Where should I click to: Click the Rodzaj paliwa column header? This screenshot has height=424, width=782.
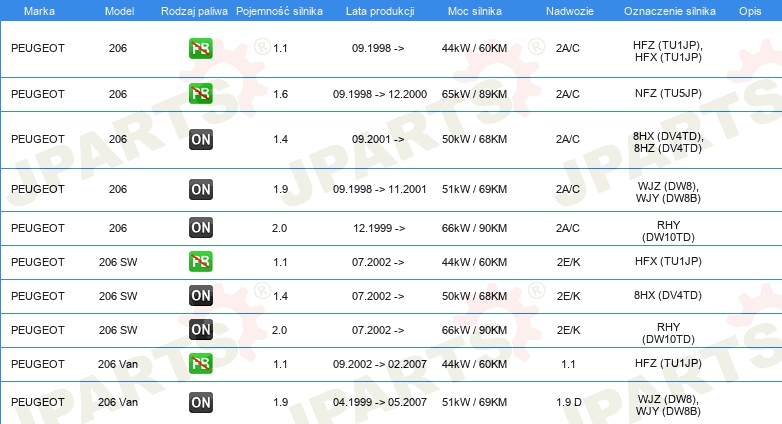tap(194, 11)
